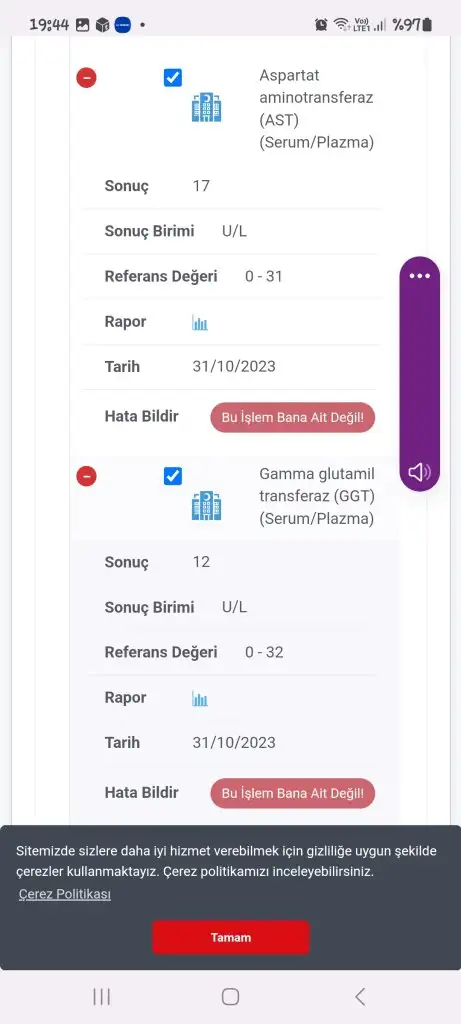Image resolution: width=461 pixels, height=1024 pixels.
Task: Uncheck the Gamma glutamil transferaz (GGT) checkbox
Action: [x=172, y=476]
